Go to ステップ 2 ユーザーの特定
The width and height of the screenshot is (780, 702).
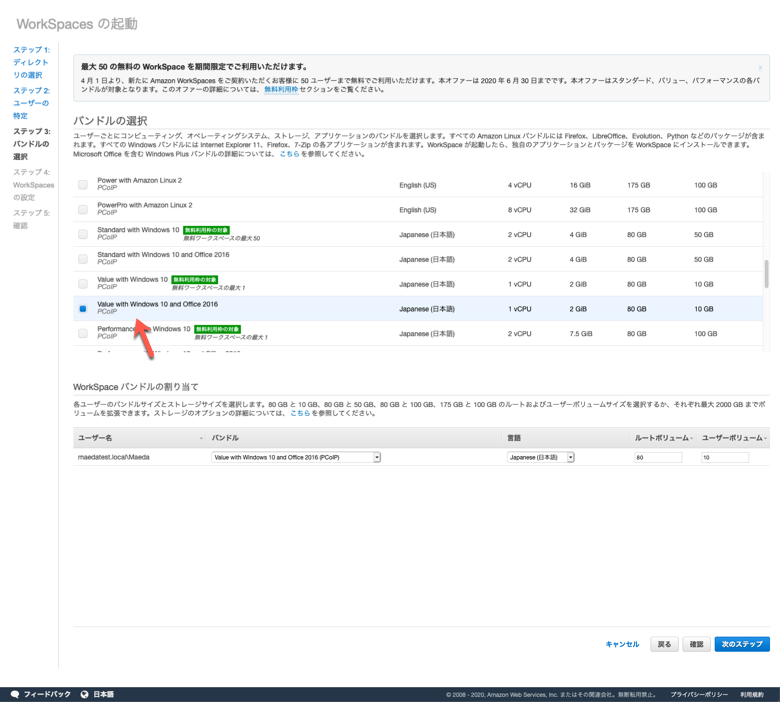click(x=31, y=103)
